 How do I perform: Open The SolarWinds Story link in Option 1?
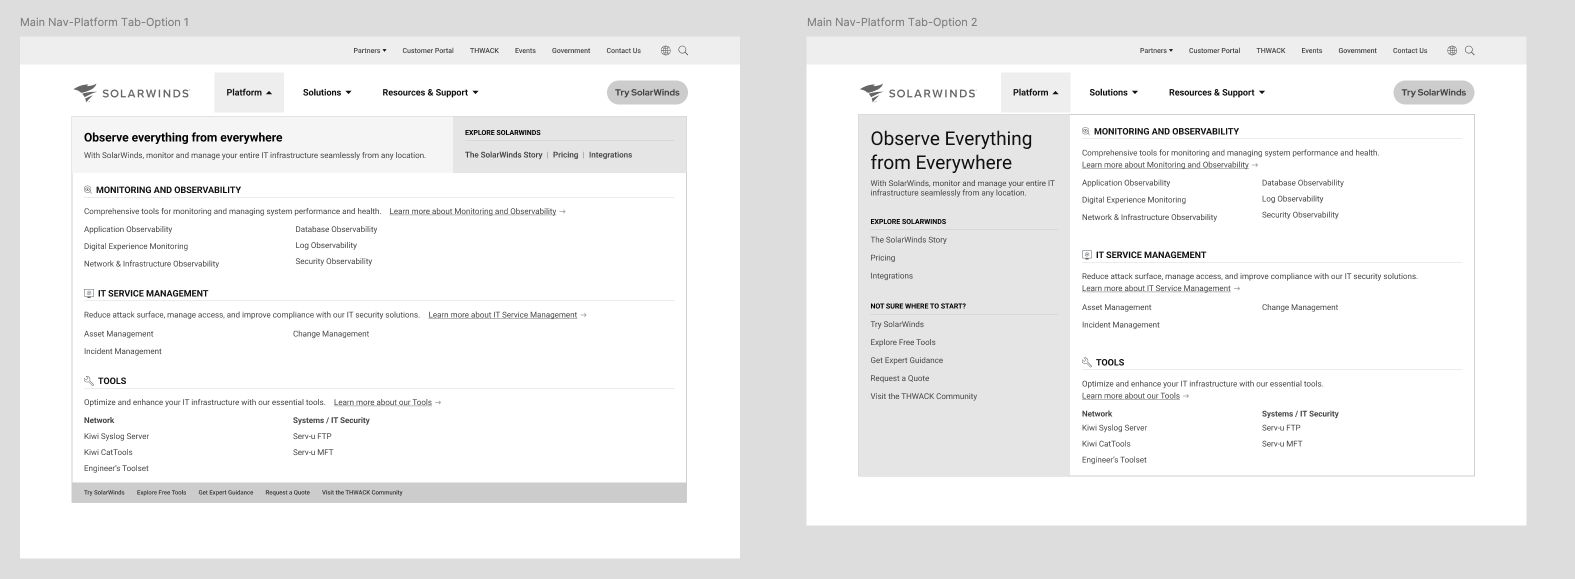pyautogui.click(x=503, y=155)
